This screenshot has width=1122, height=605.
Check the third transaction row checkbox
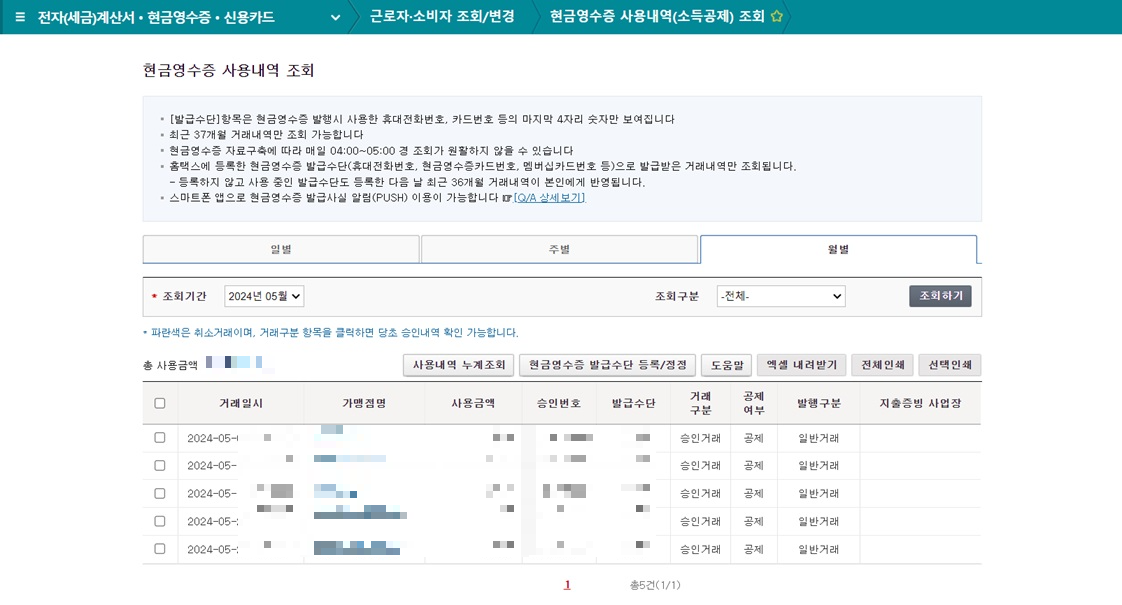[160, 493]
